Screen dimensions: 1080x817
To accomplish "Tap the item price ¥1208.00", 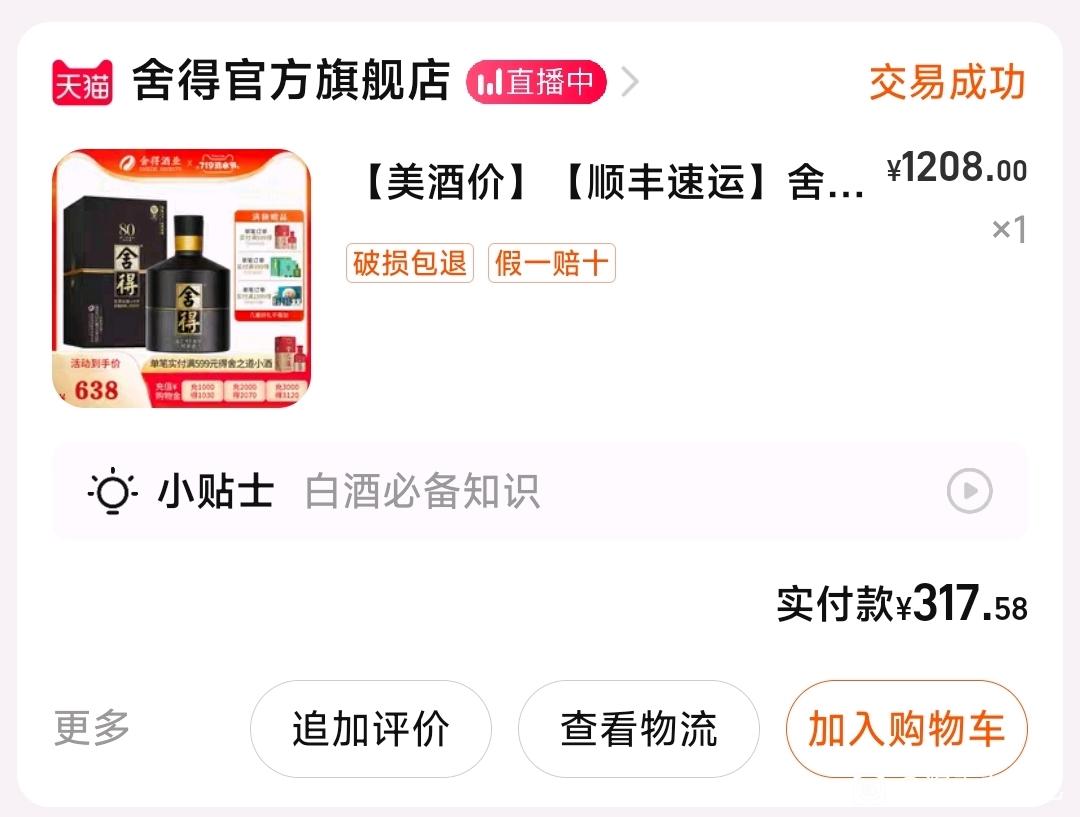I will point(957,167).
